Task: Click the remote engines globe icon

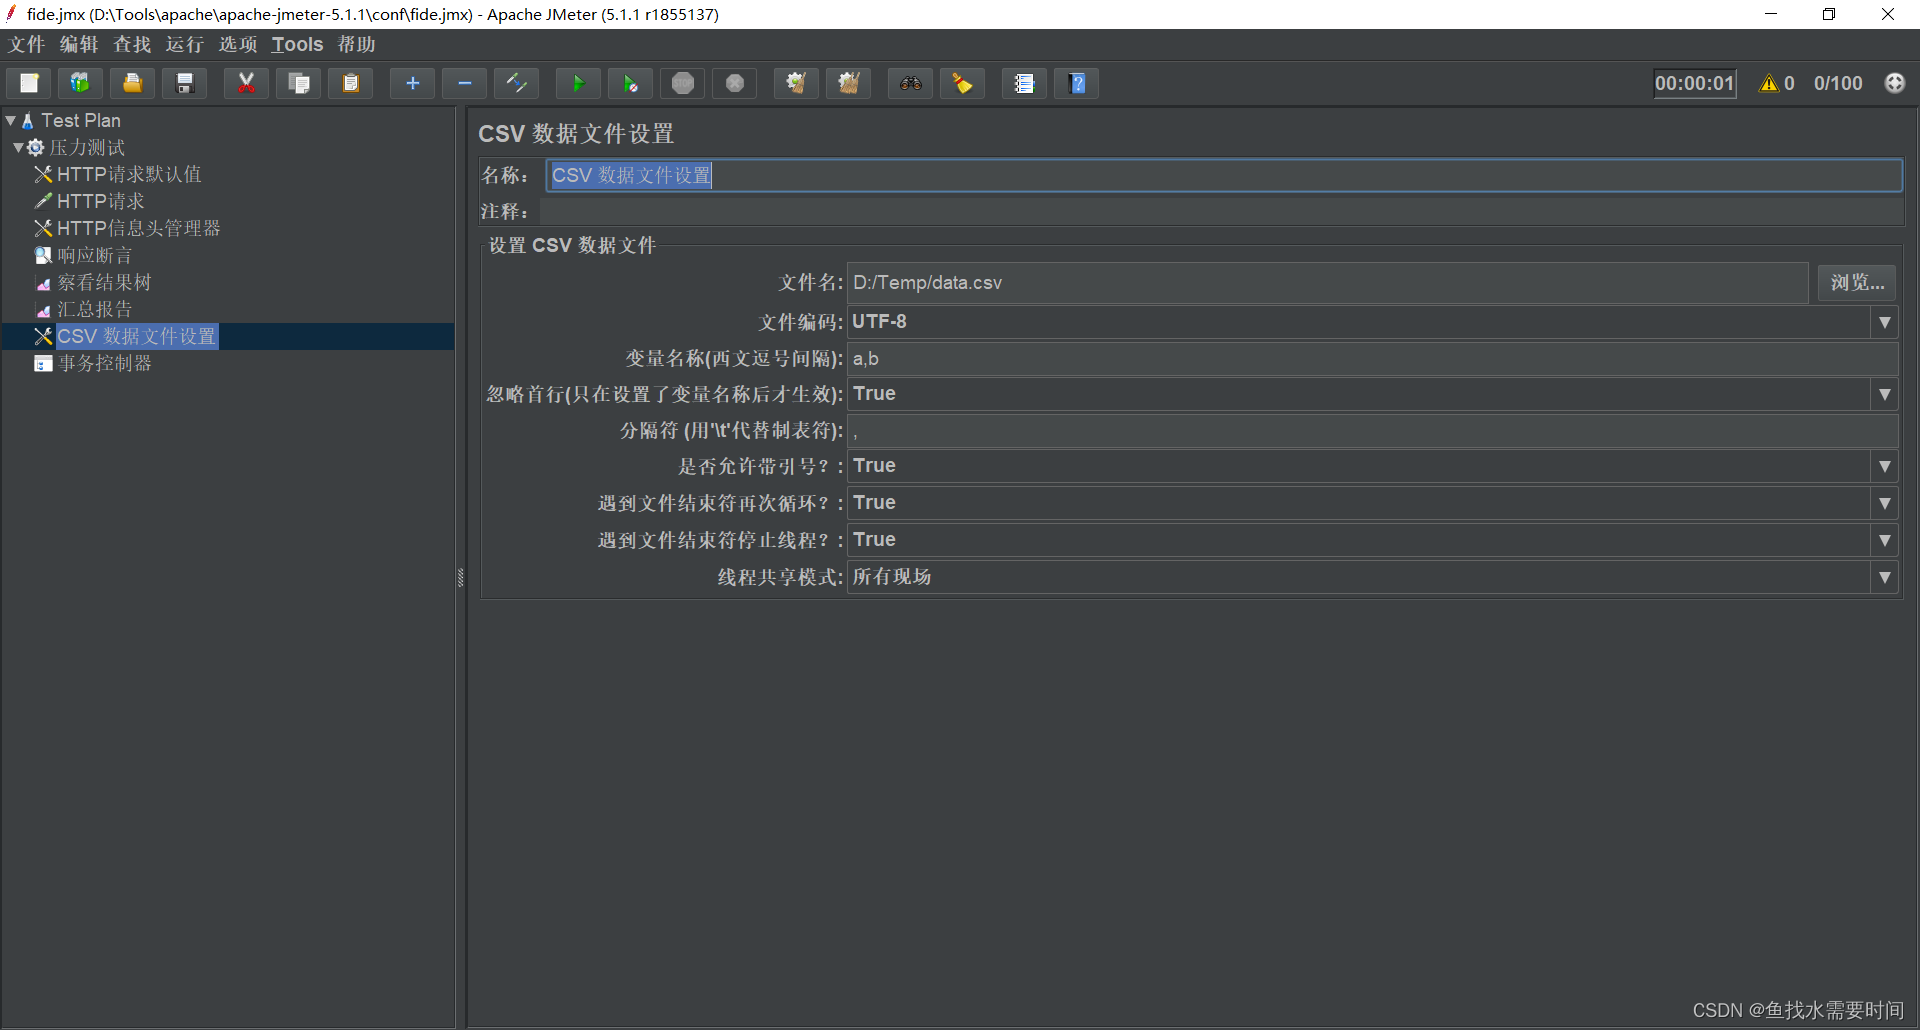Action: pos(1894,83)
